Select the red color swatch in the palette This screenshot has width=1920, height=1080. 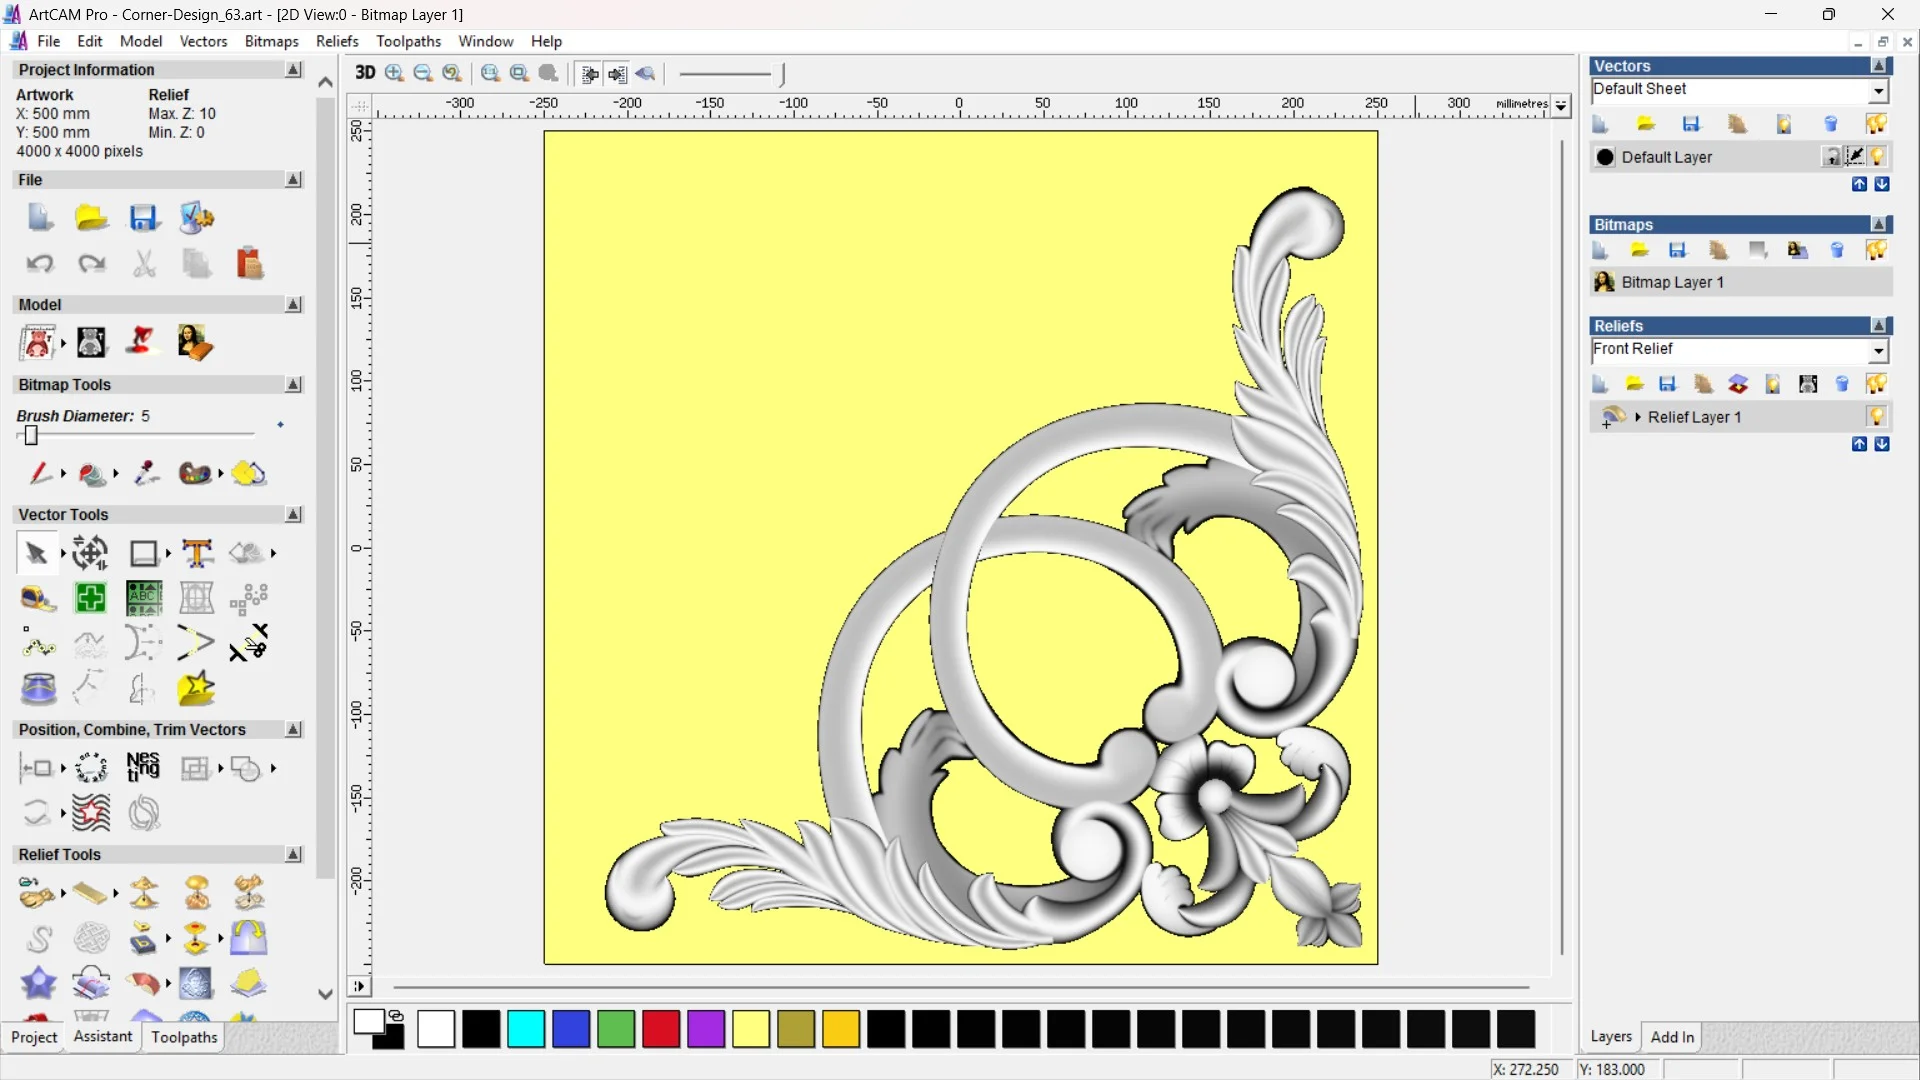pyautogui.click(x=660, y=1029)
